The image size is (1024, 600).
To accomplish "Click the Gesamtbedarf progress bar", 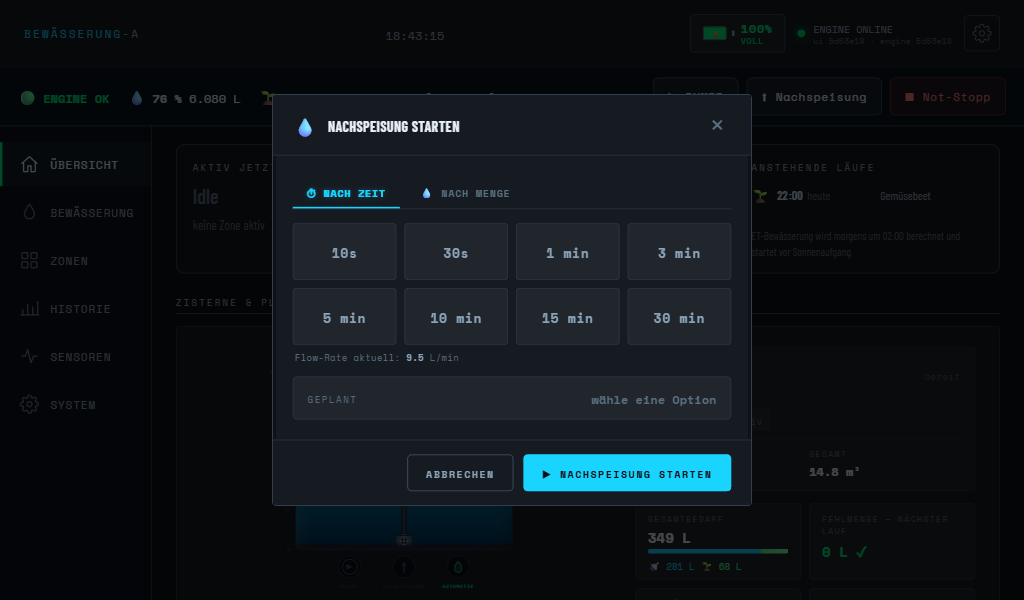I will pos(718,552).
